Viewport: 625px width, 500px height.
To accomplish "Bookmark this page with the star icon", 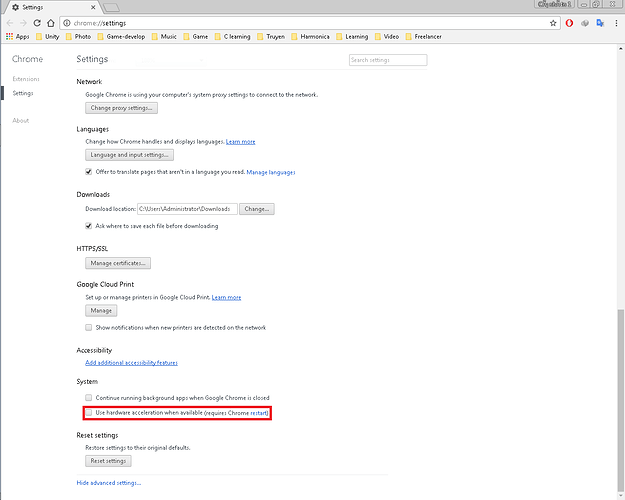I will (x=553, y=23).
